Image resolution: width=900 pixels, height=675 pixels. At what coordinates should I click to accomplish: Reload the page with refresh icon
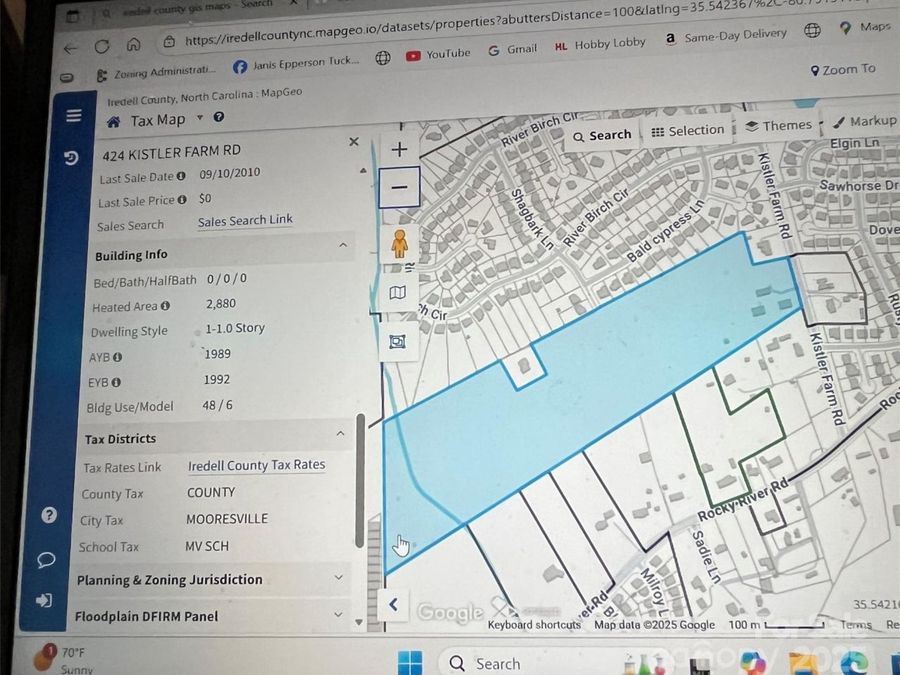[102, 47]
